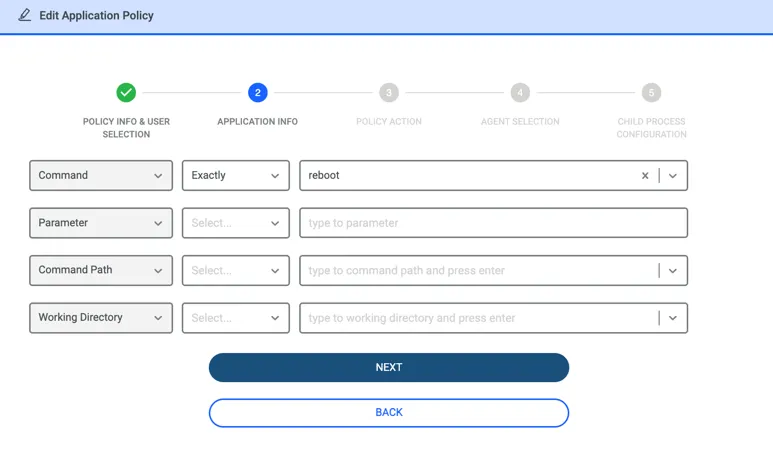Open the Command type dropdown
This screenshot has width=773, height=470.
coord(101,176)
